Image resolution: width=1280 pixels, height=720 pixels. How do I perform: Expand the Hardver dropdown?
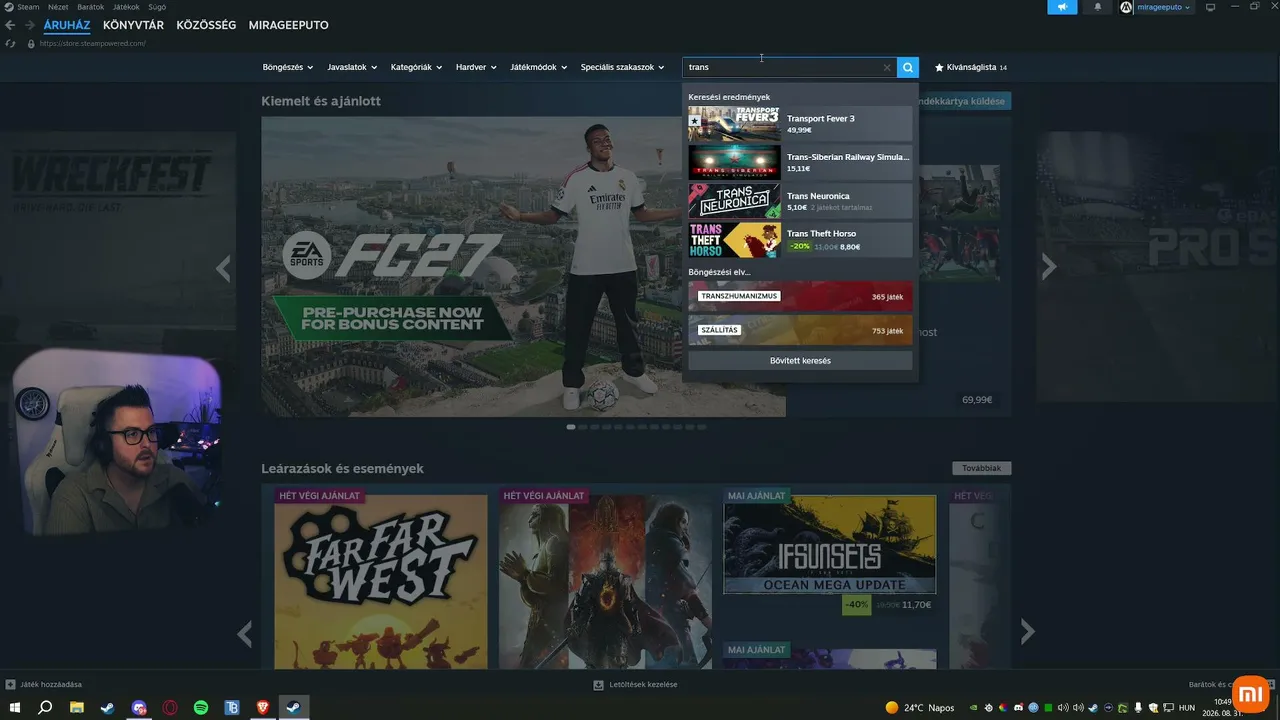coord(476,68)
